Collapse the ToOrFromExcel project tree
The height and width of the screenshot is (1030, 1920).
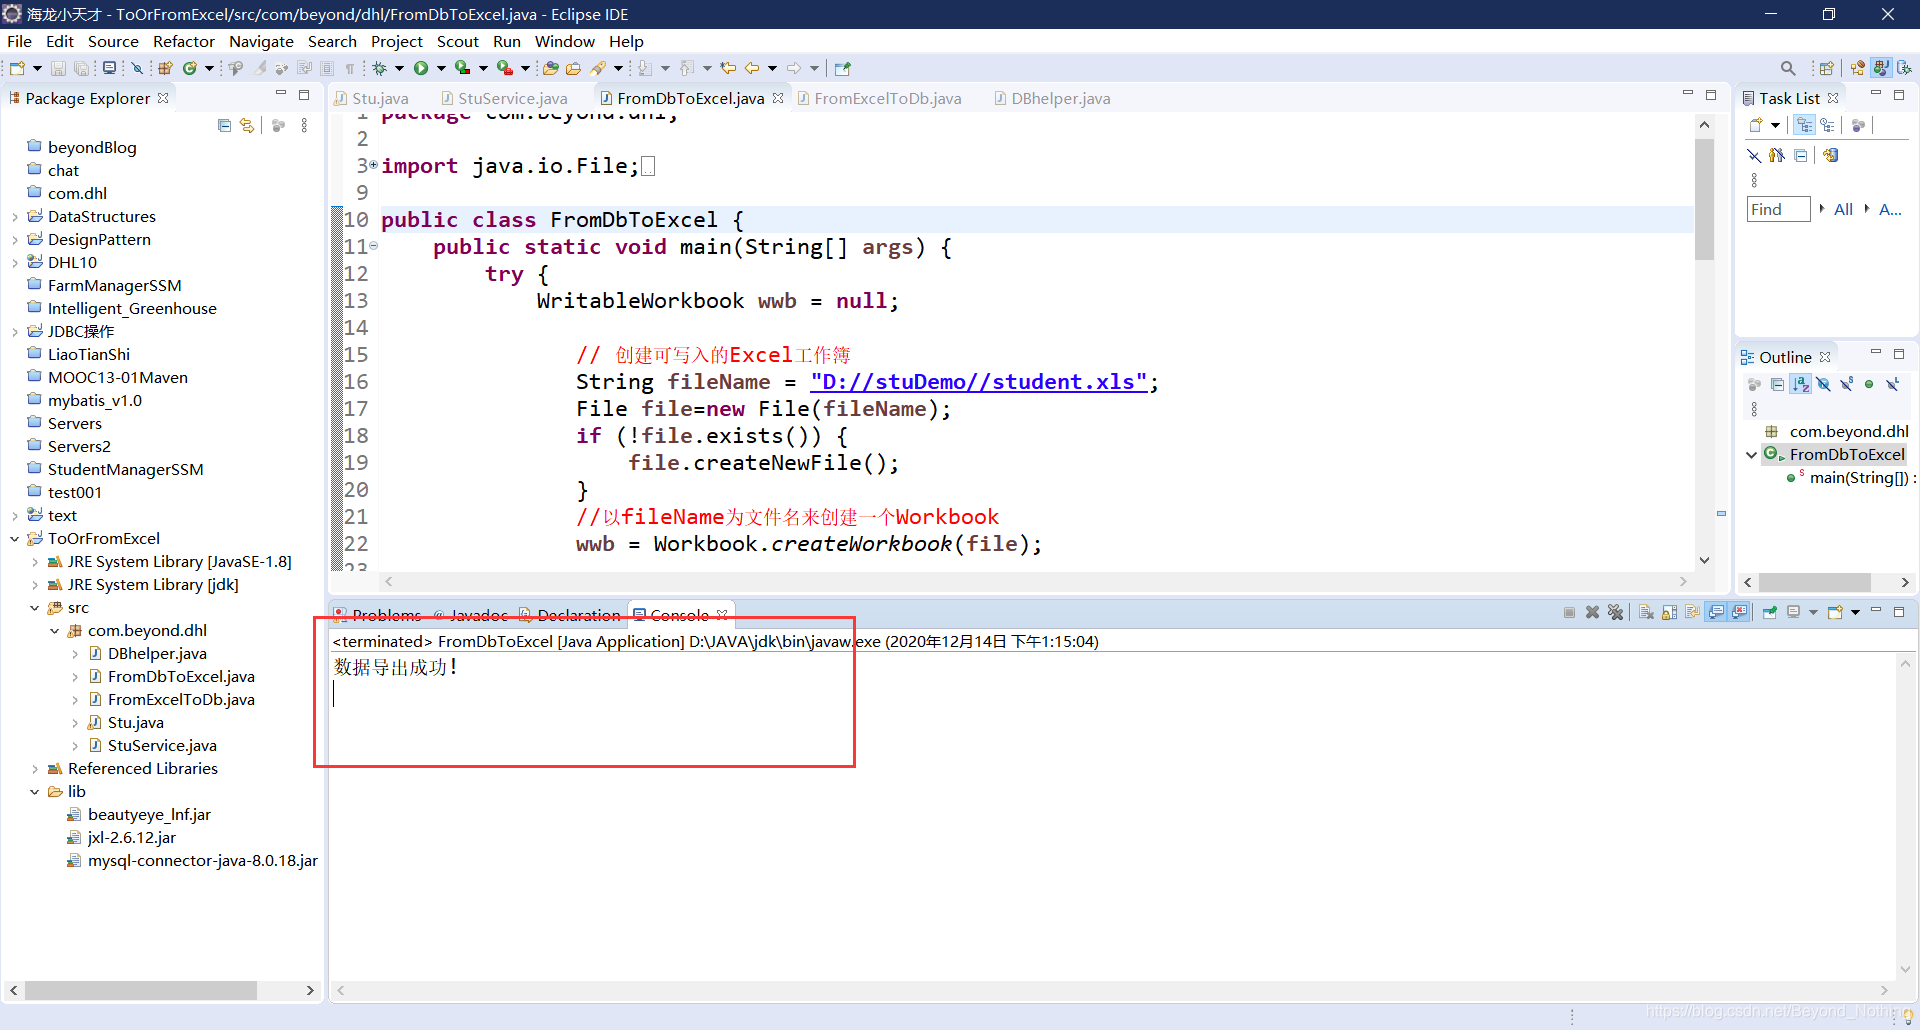point(14,538)
